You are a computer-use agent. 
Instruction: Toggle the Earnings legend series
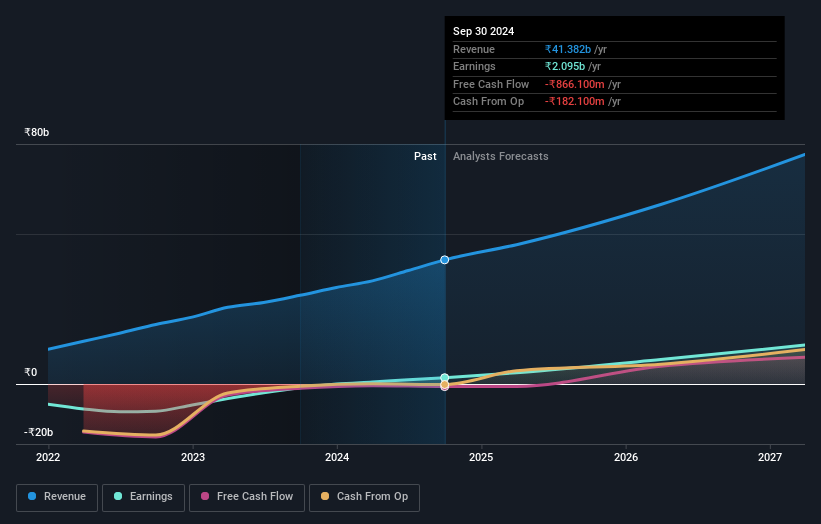(x=143, y=497)
